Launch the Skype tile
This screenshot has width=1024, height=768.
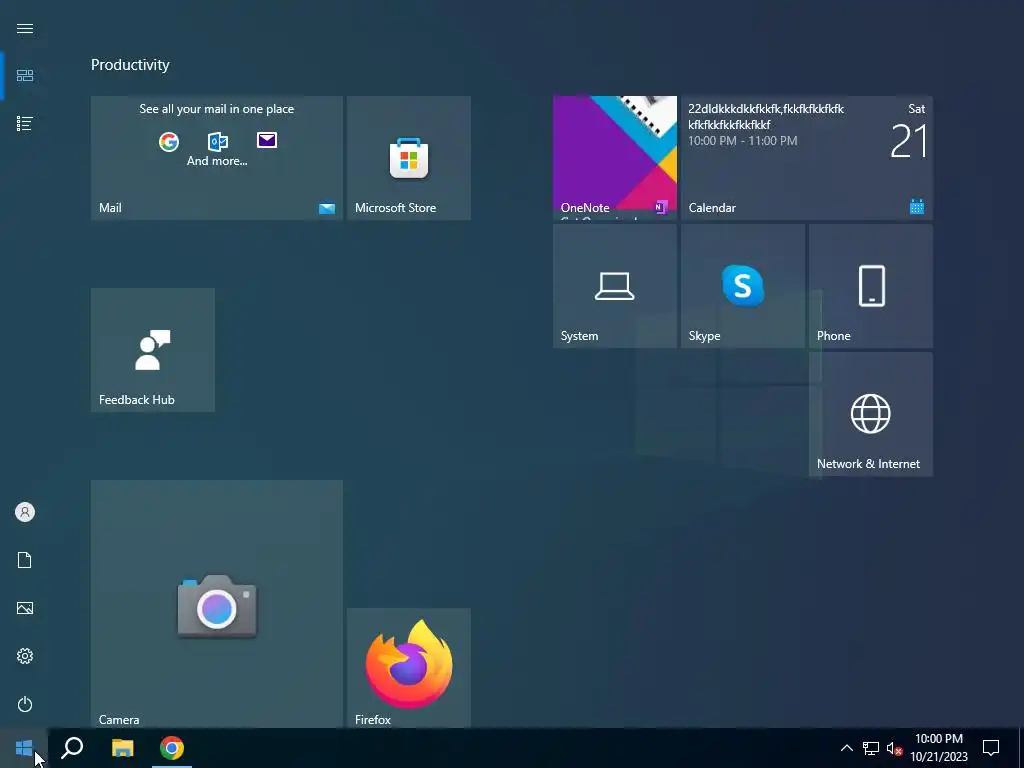pyautogui.click(x=743, y=286)
